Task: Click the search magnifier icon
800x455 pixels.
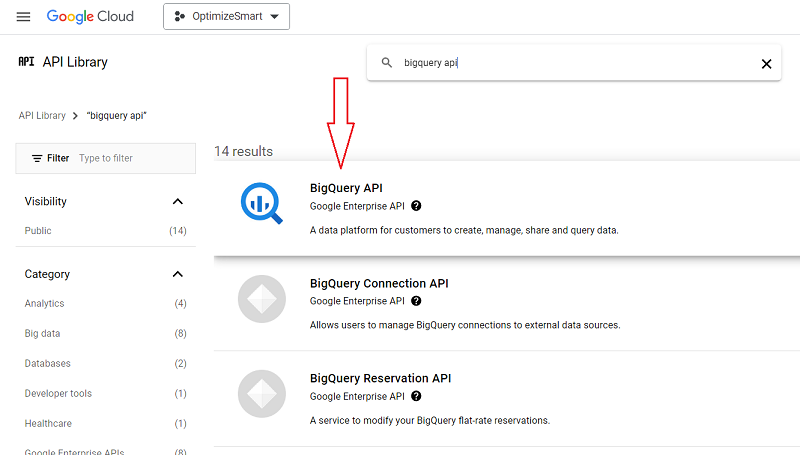Action: (387, 63)
